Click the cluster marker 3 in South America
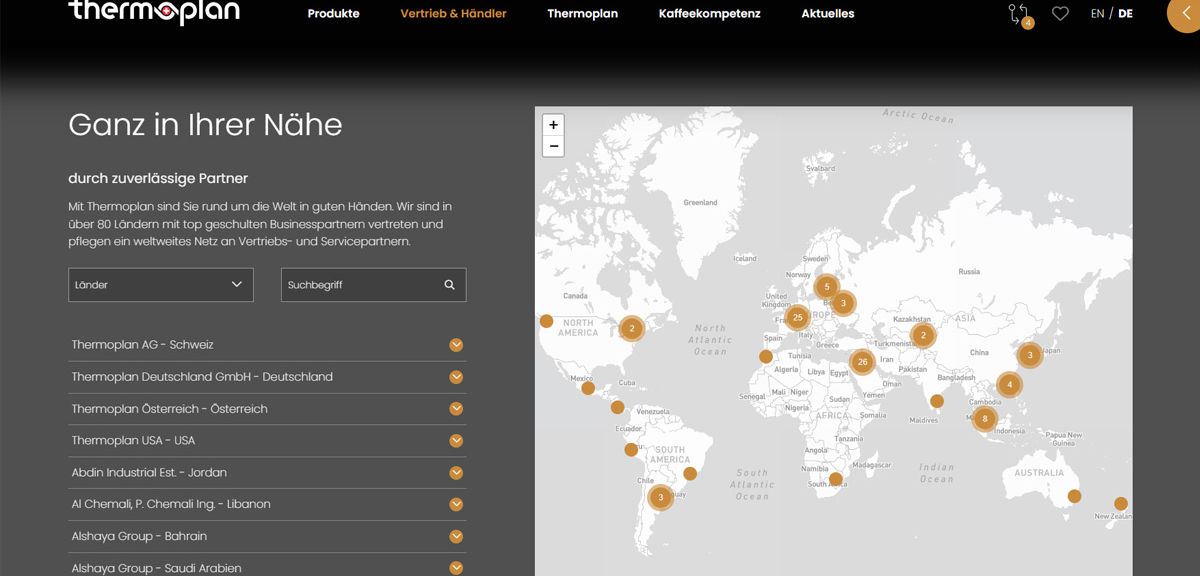This screenshot has height=576, width=1200. point(660,496)
